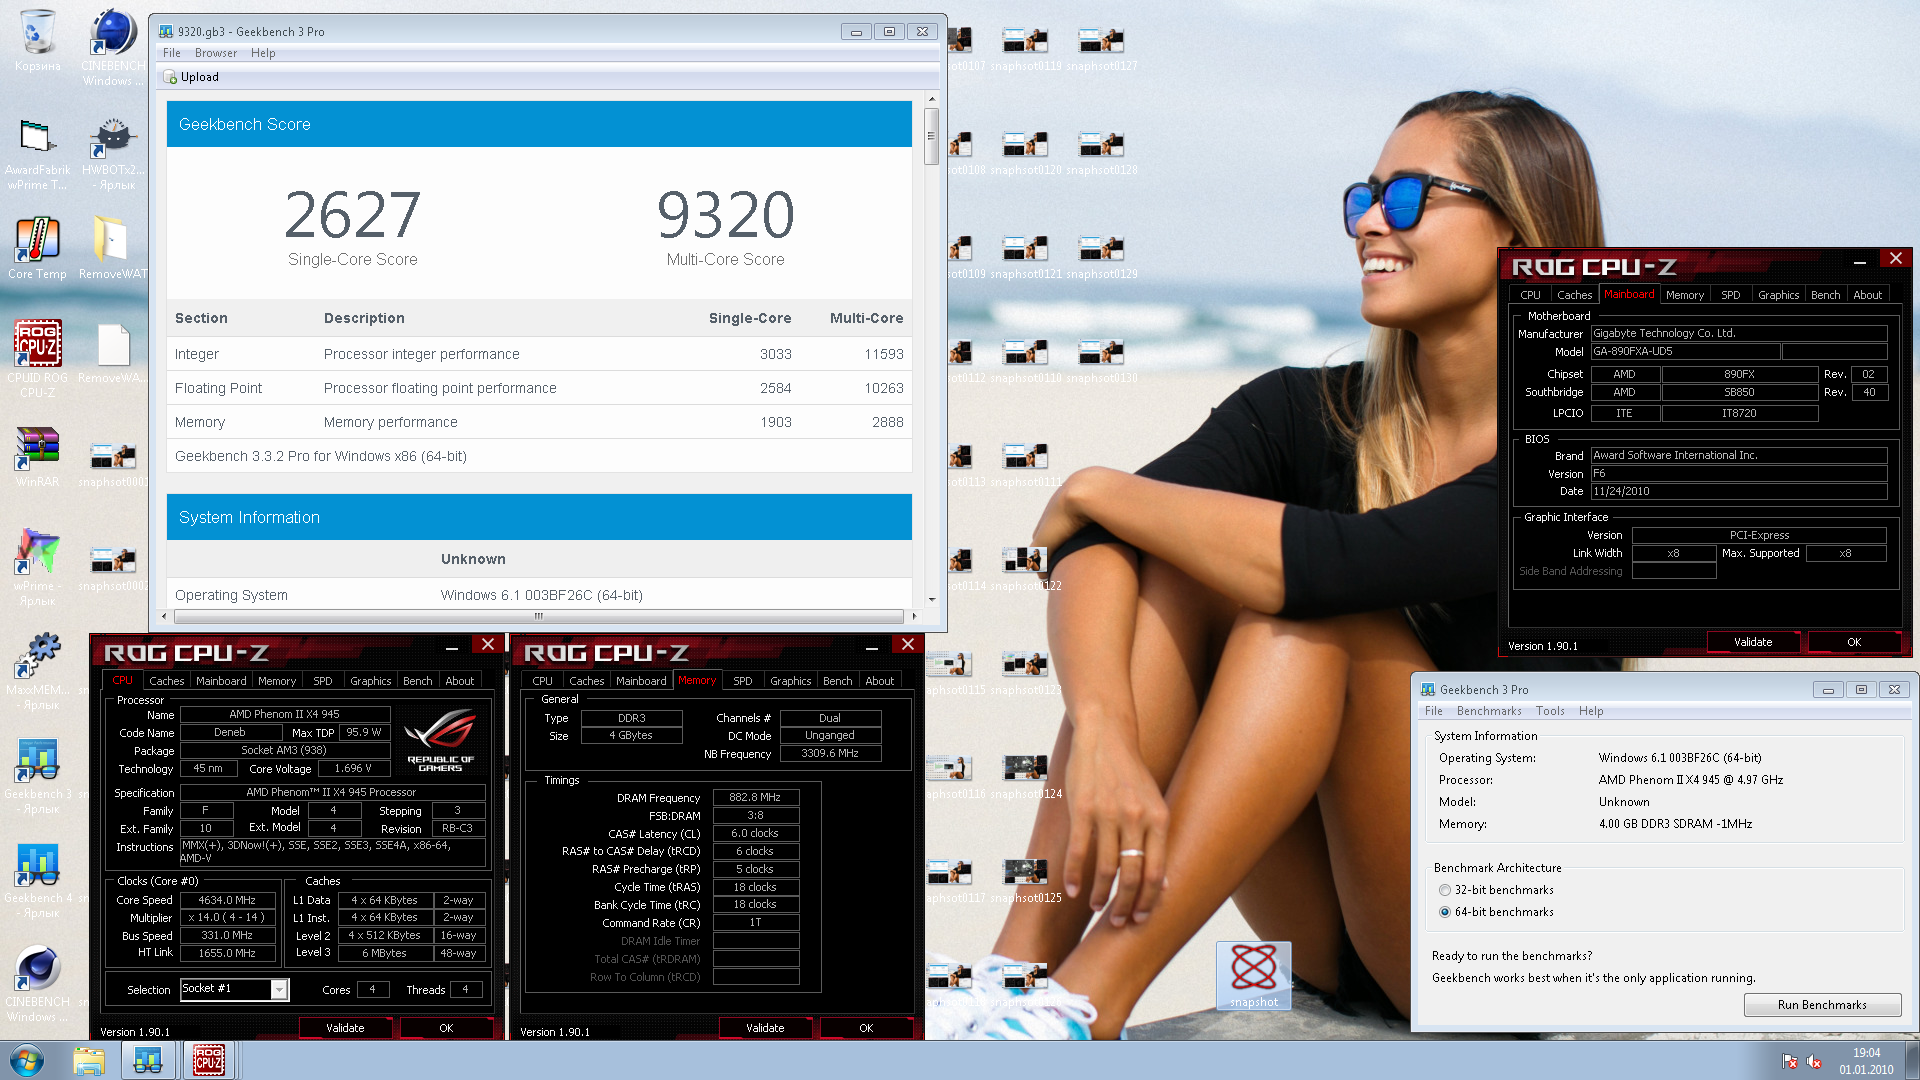The height and width of the screenshot is (1080, 1920).
Task: Click Geekbench results horizontal scrollbar thumb
Action: 538,616
